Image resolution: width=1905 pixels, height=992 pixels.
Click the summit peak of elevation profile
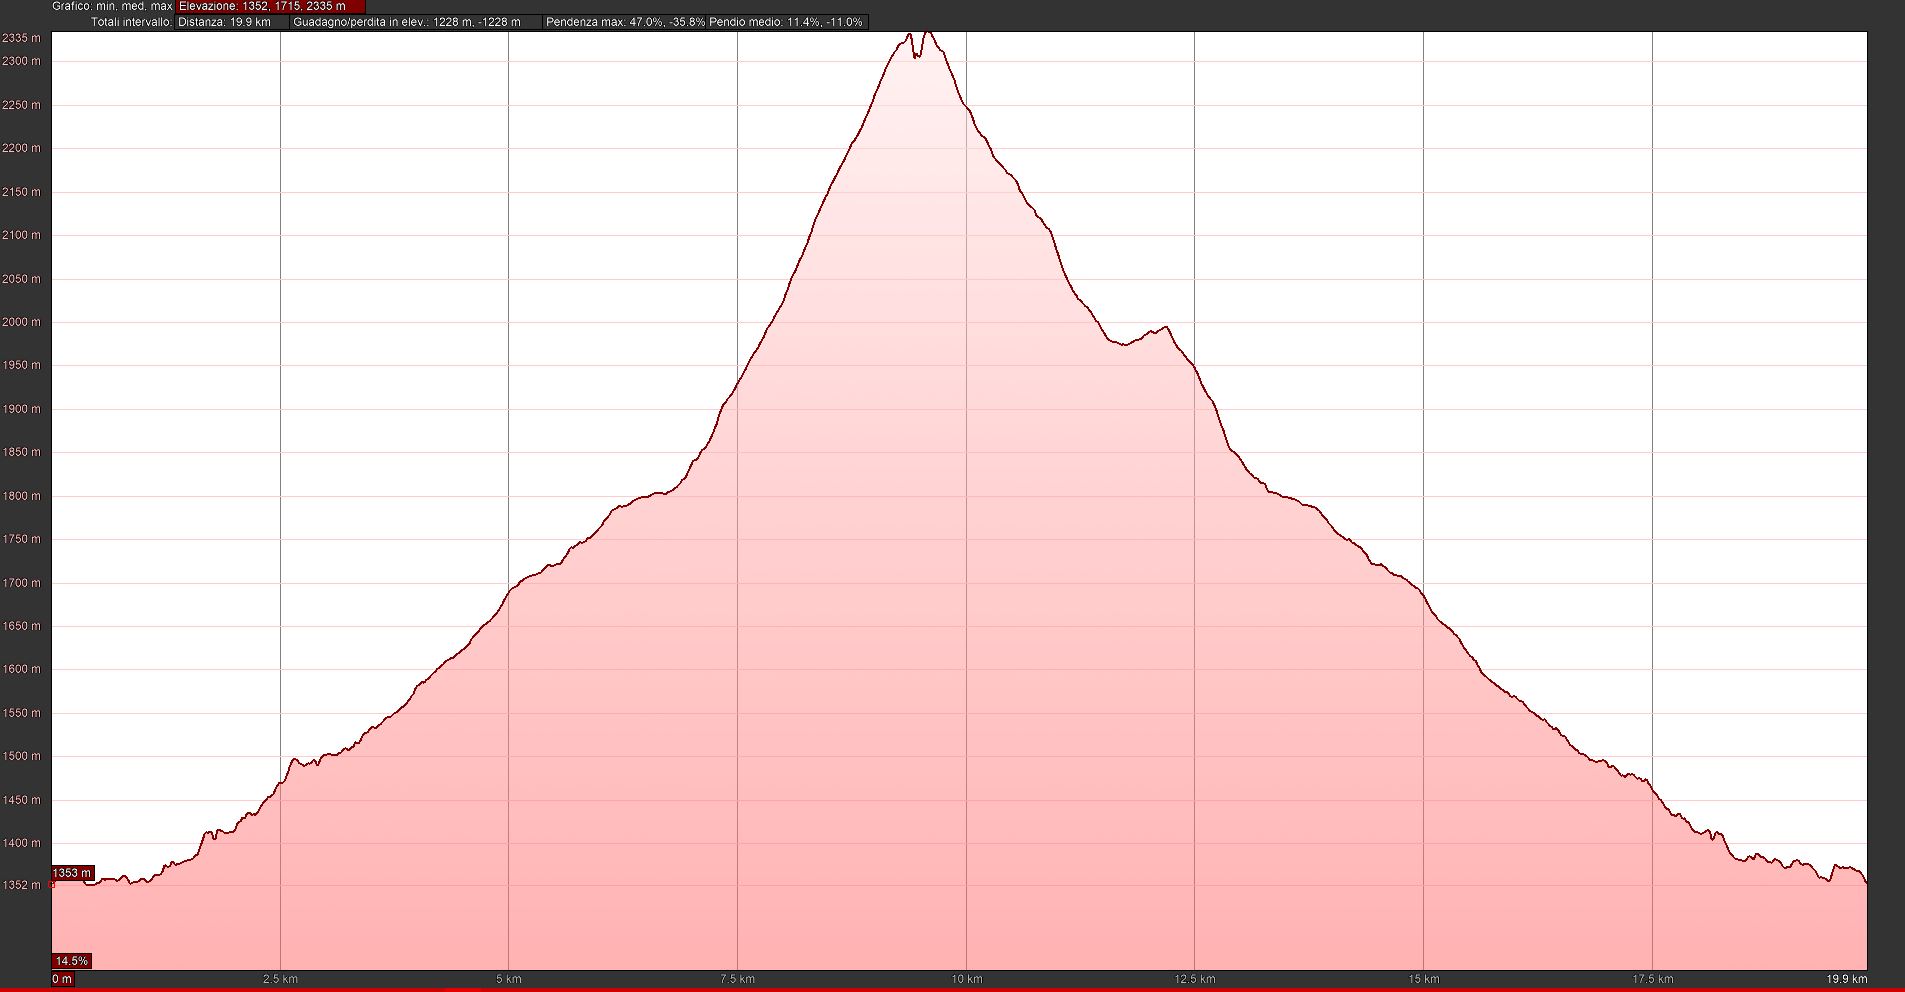[x=928, y=33]
